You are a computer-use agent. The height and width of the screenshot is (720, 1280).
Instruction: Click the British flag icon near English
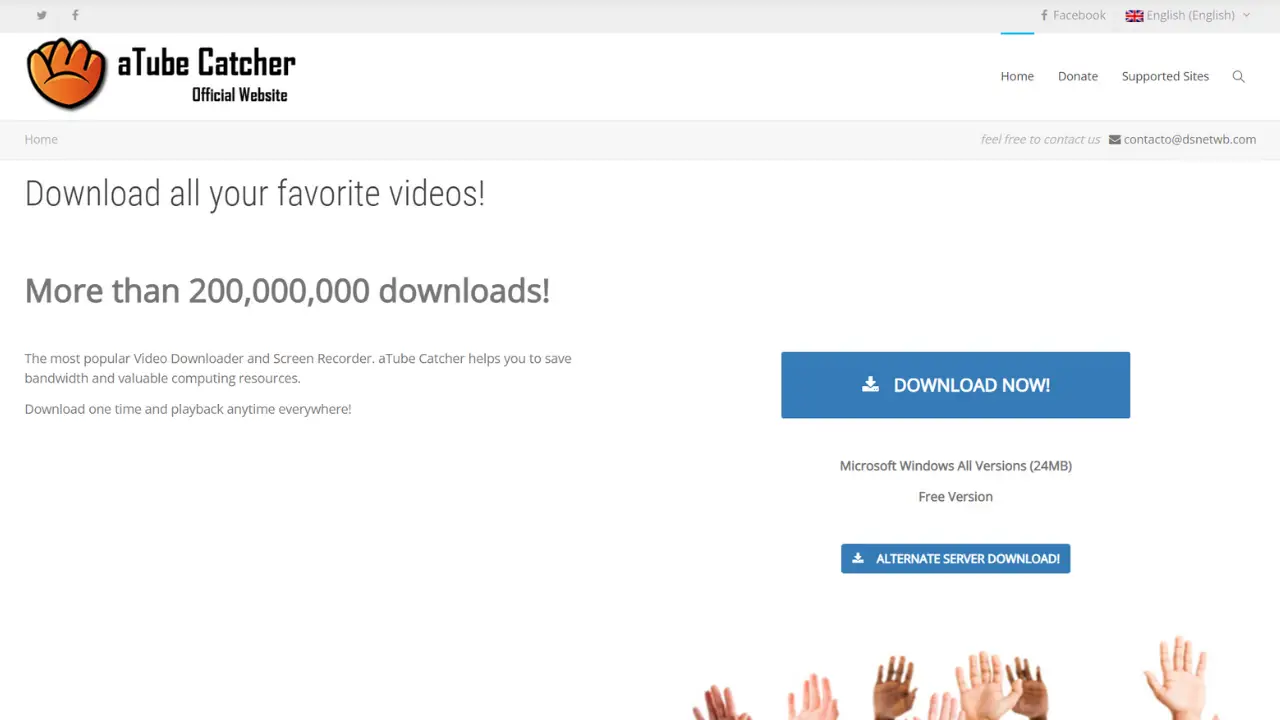click(1134, 15)
